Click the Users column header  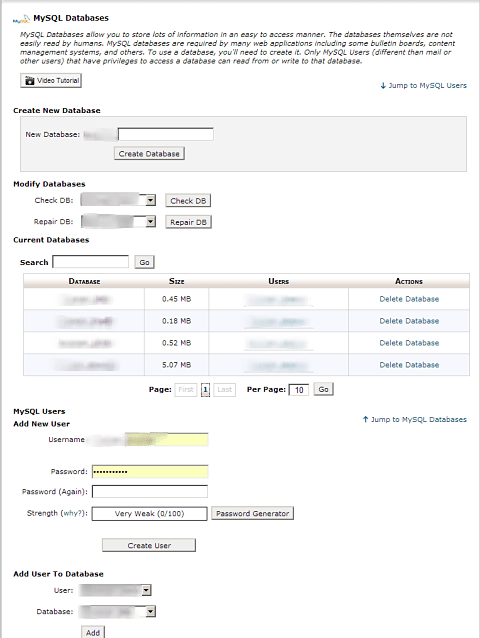click(x=278, y=281)
